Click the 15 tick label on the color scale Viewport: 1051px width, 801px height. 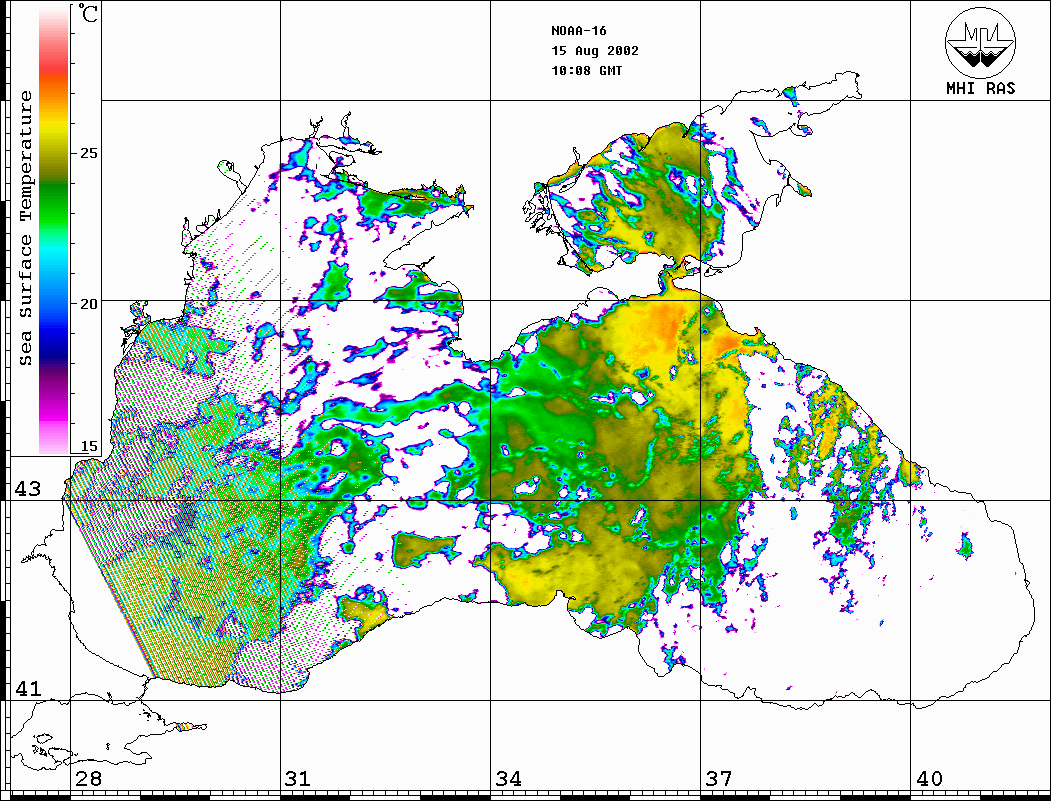(89, 446)
